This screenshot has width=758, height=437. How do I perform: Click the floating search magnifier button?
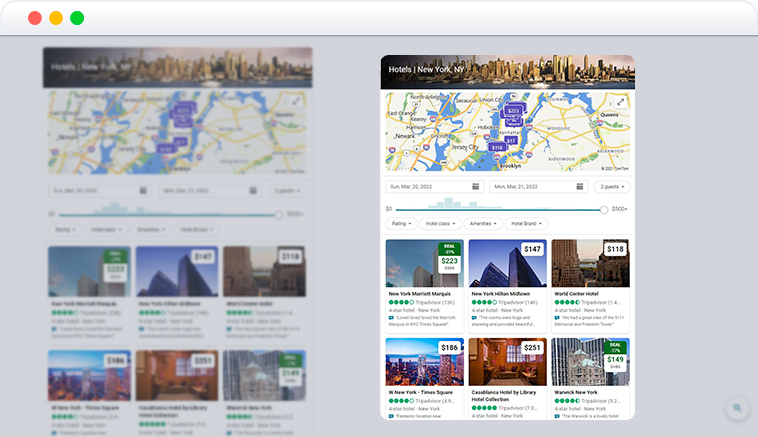pos(737,408)
